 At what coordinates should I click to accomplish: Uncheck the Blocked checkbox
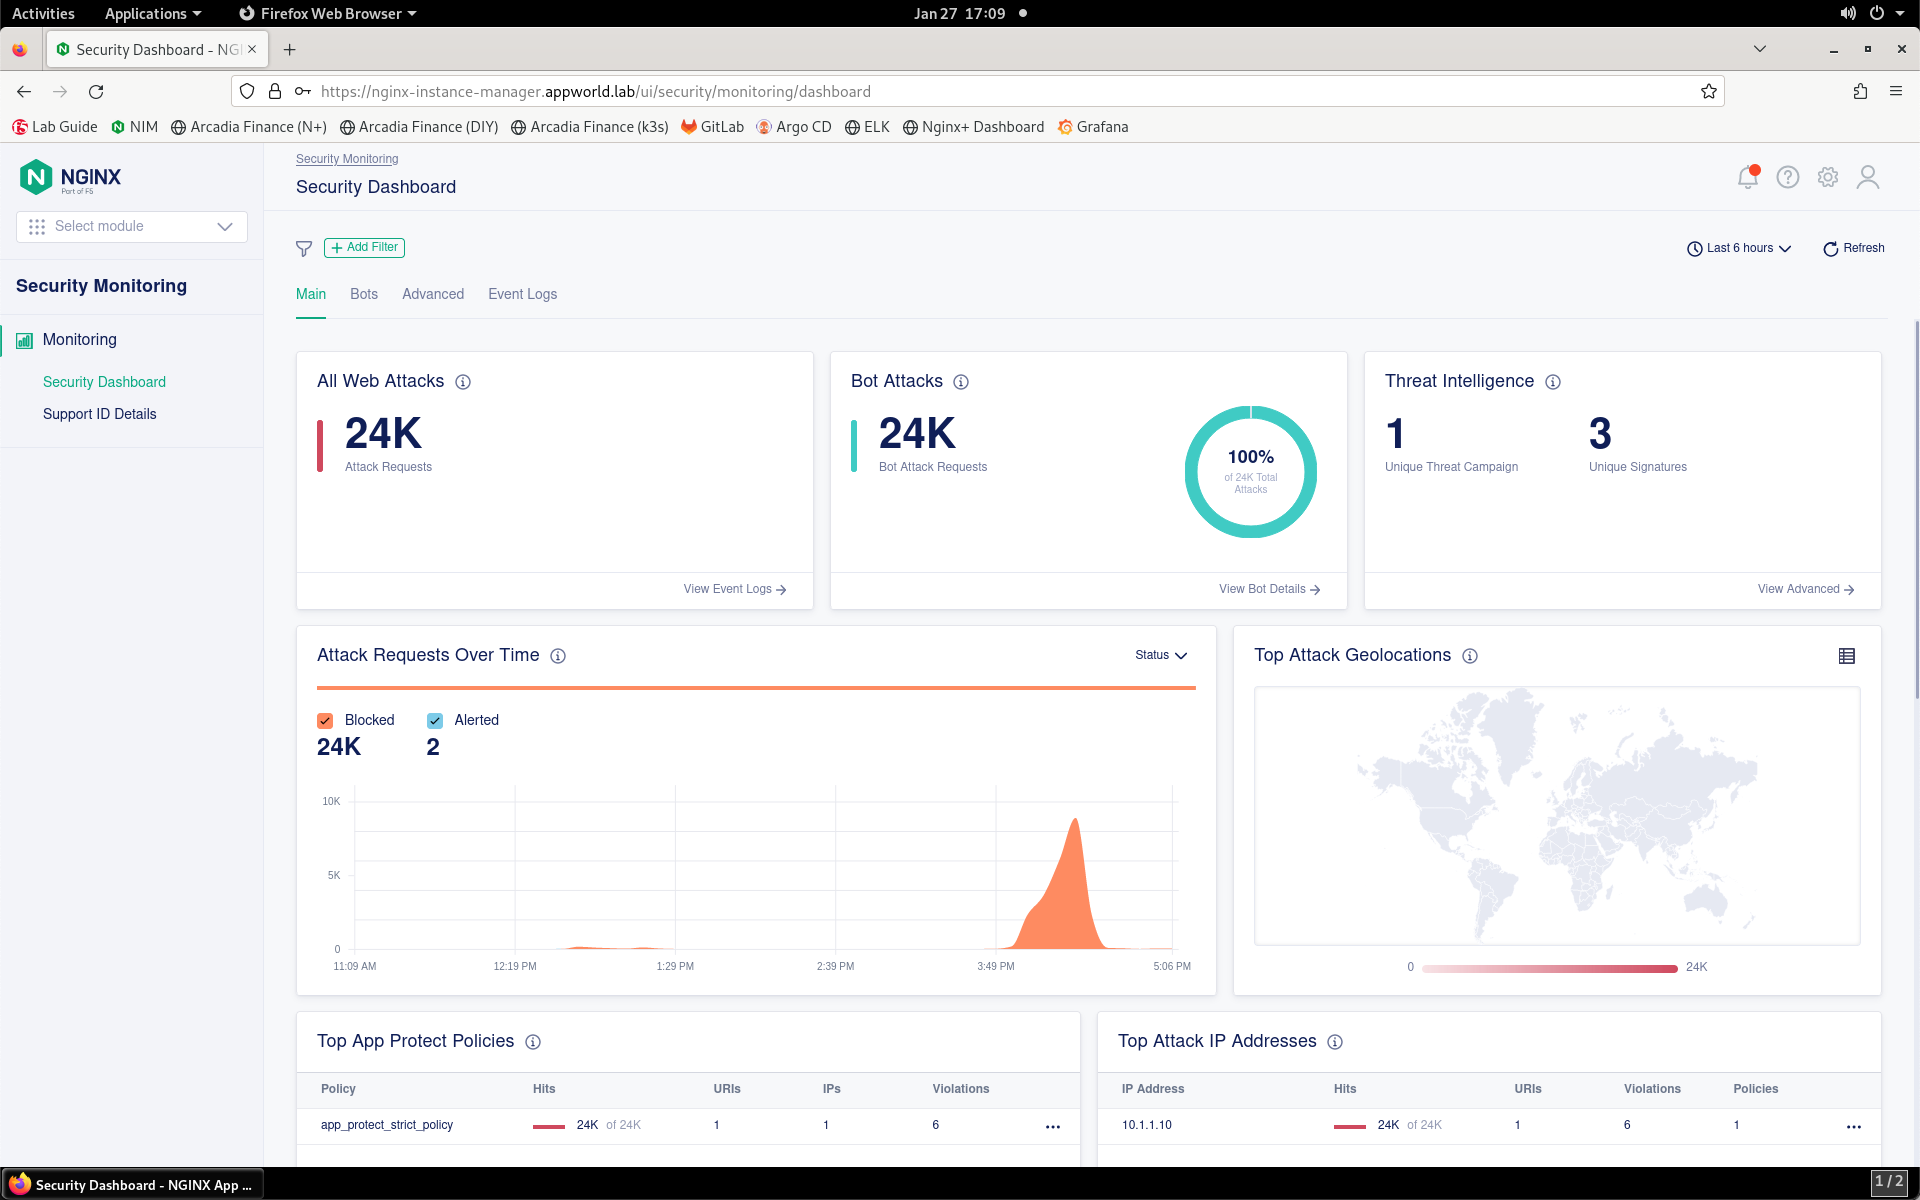pyautogui.click(x=325, y=721)
